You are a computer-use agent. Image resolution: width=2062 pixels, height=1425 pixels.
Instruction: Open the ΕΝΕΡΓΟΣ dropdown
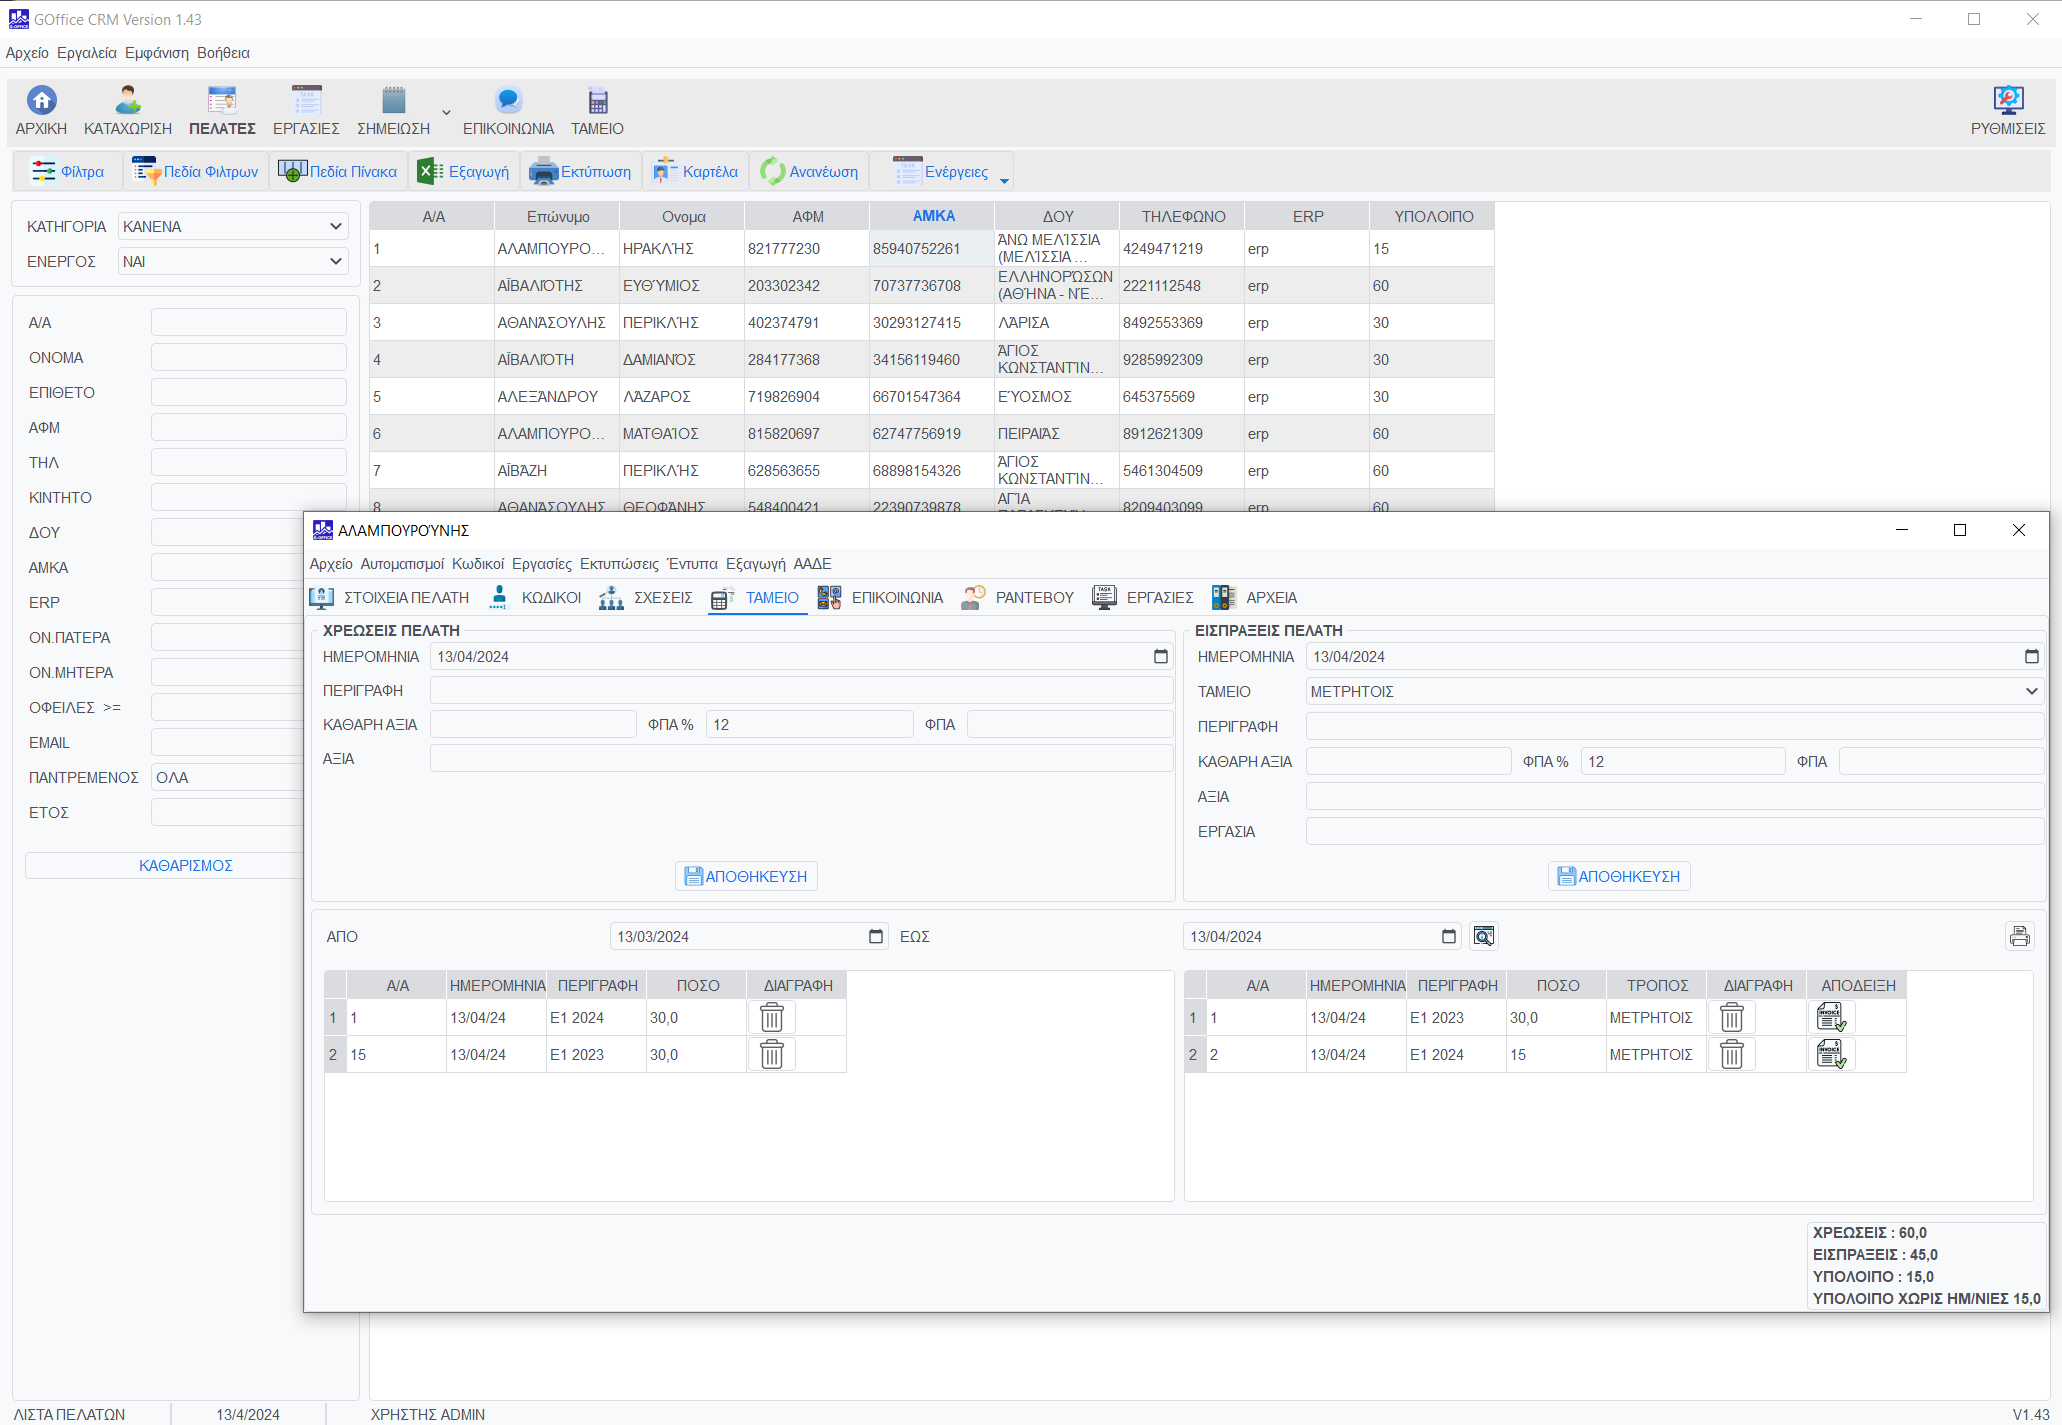pyautogui.click(x=232, y=261)
